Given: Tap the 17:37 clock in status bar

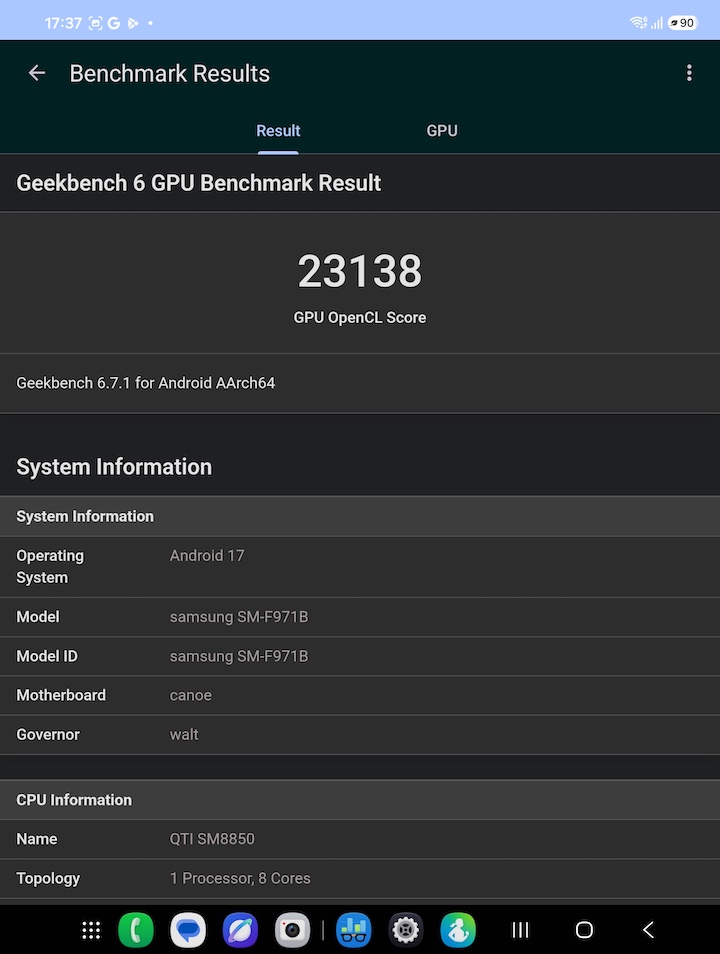Looking at the screenshot, I should tap(63, 23).
